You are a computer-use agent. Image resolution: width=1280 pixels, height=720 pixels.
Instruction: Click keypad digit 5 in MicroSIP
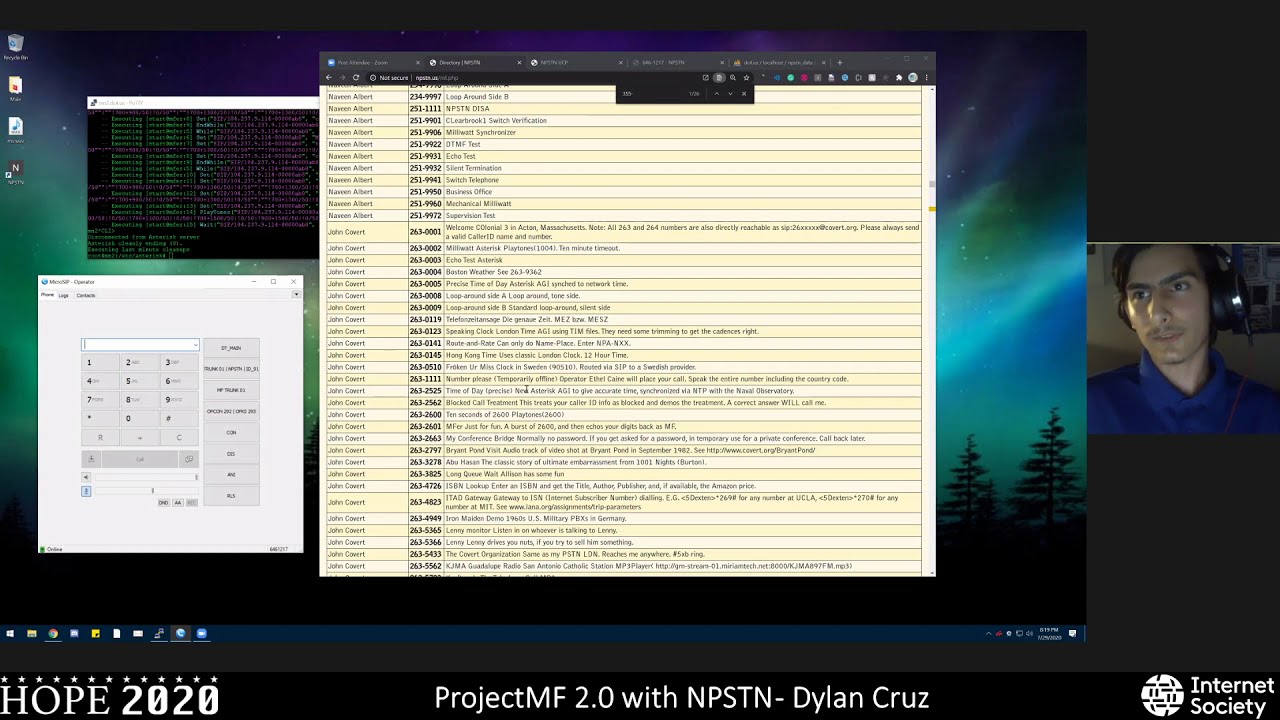click(140, 381)
